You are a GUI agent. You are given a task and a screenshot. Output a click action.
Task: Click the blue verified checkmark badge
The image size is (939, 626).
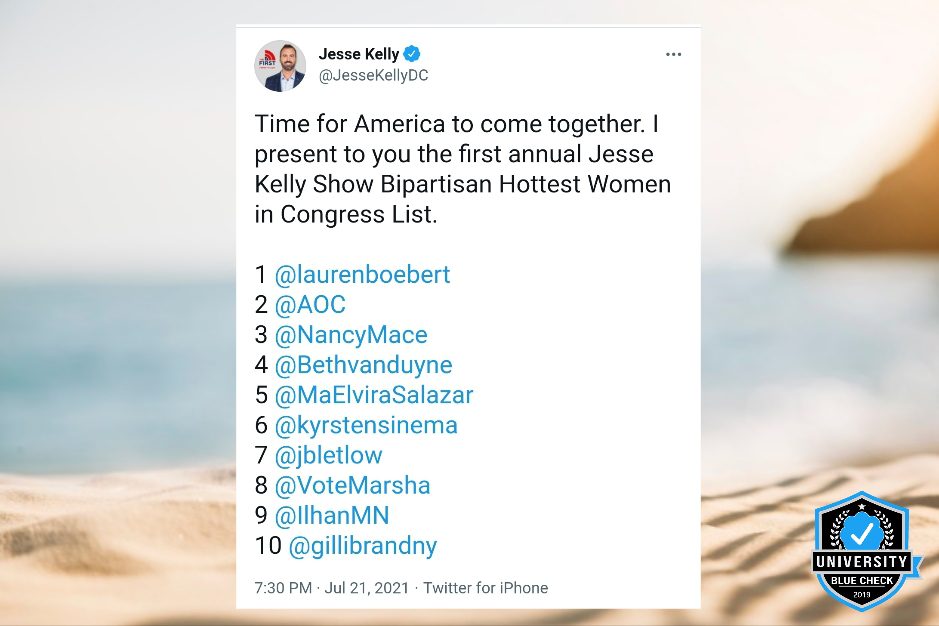click(x=411, y=54)
